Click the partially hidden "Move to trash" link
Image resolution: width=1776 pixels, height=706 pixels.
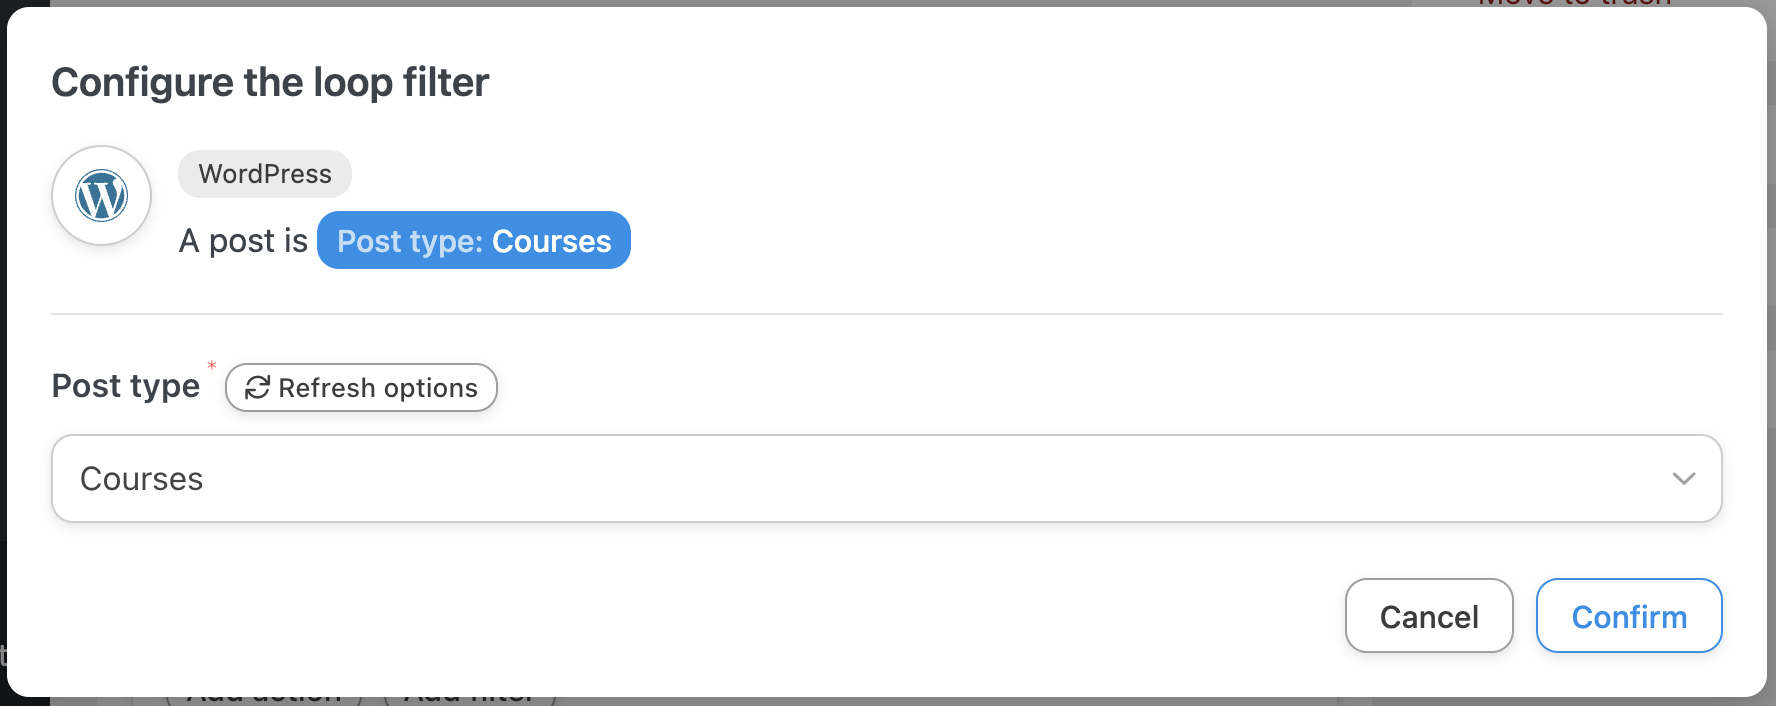pyautogui.click(x=1574, y=3)
